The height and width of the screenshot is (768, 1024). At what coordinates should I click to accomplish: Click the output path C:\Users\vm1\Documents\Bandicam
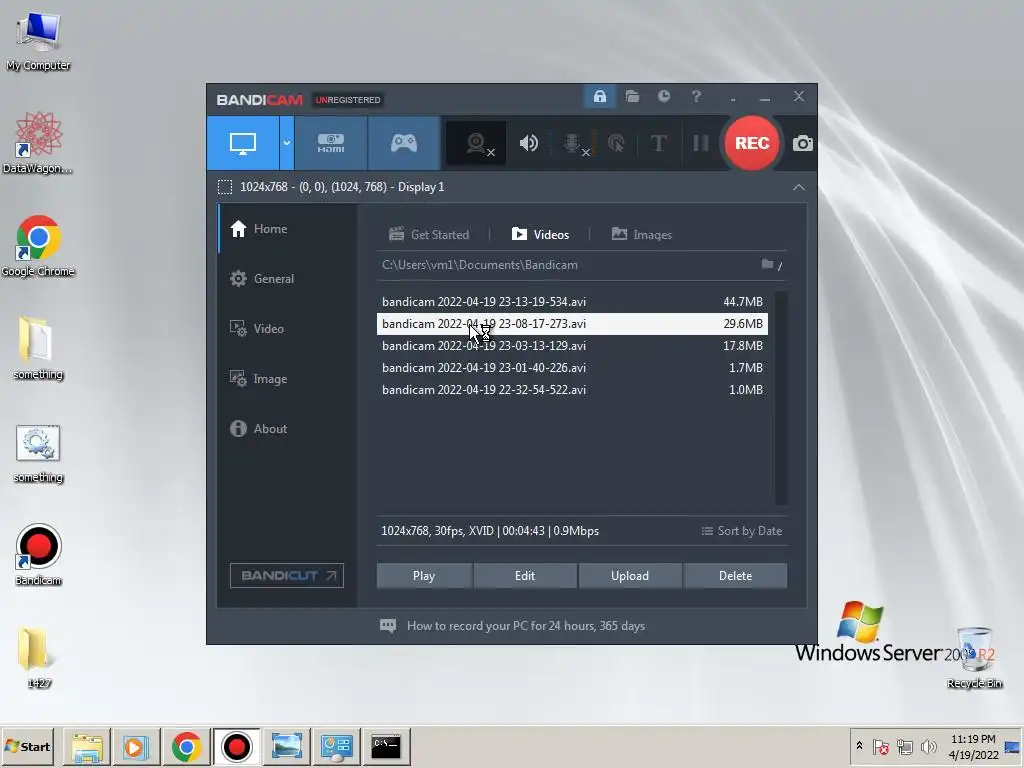point(480,265)
